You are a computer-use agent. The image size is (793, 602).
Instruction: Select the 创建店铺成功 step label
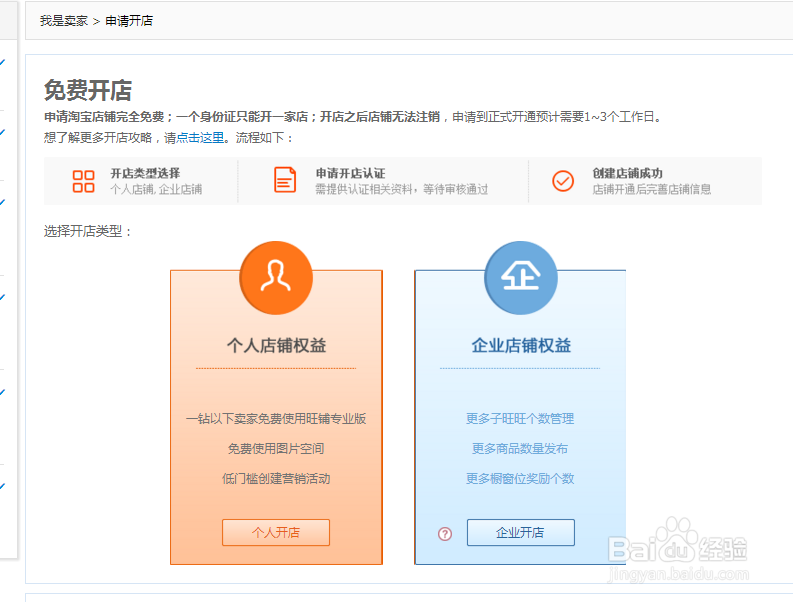point(628,173)
